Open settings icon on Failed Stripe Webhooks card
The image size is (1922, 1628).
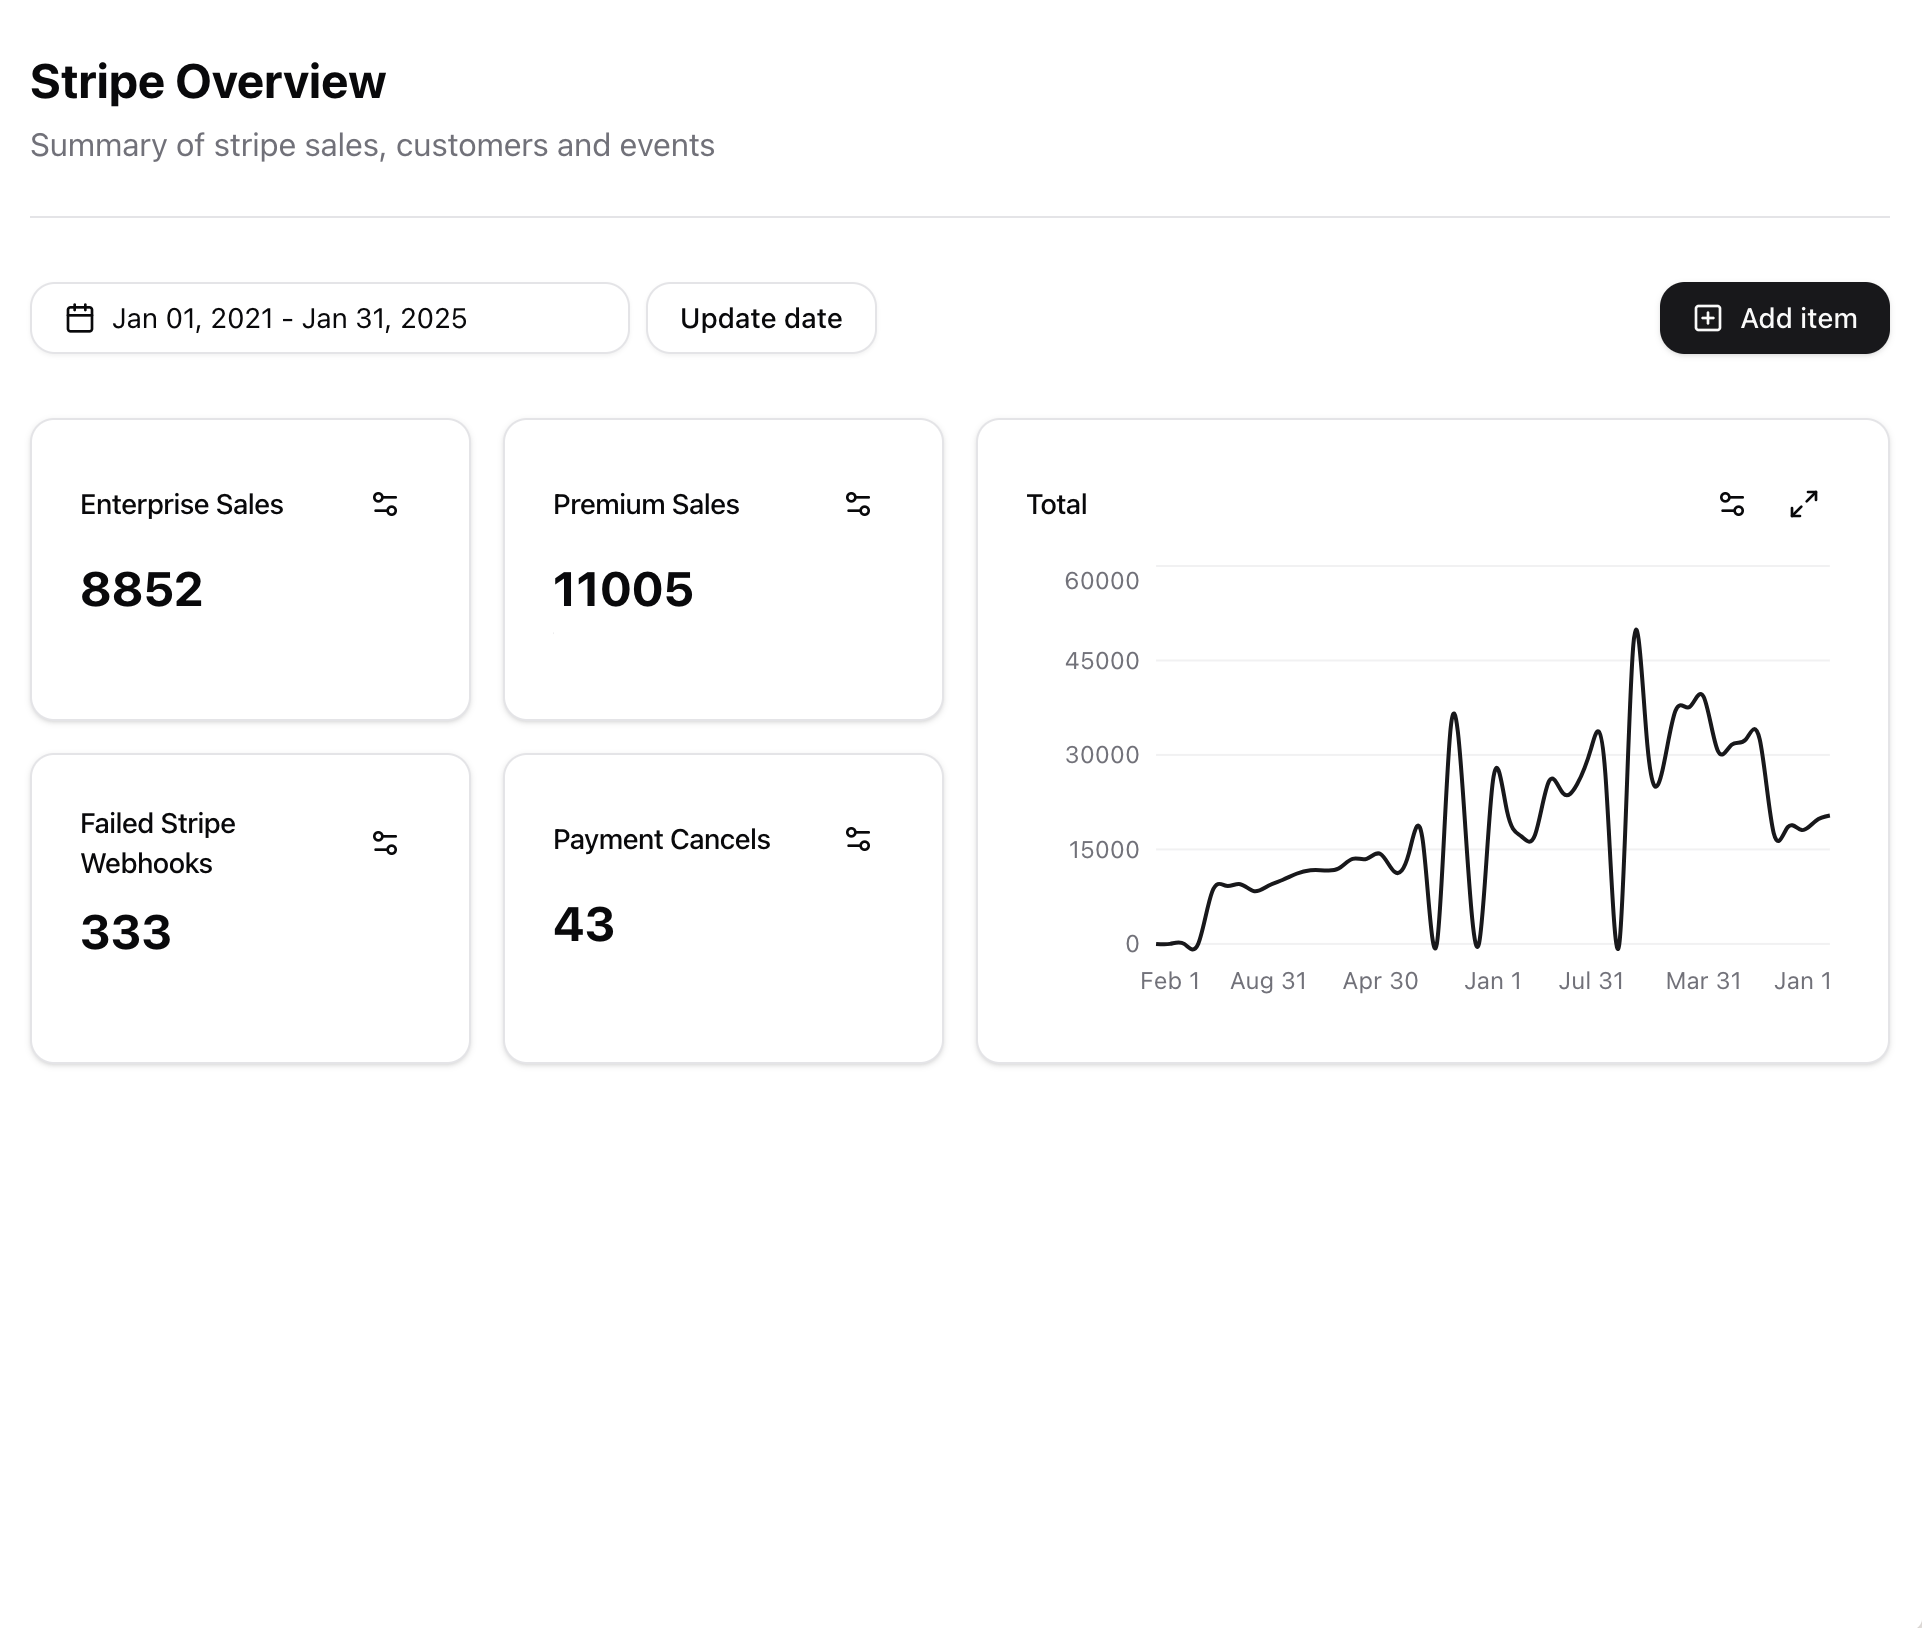point(385,843)
